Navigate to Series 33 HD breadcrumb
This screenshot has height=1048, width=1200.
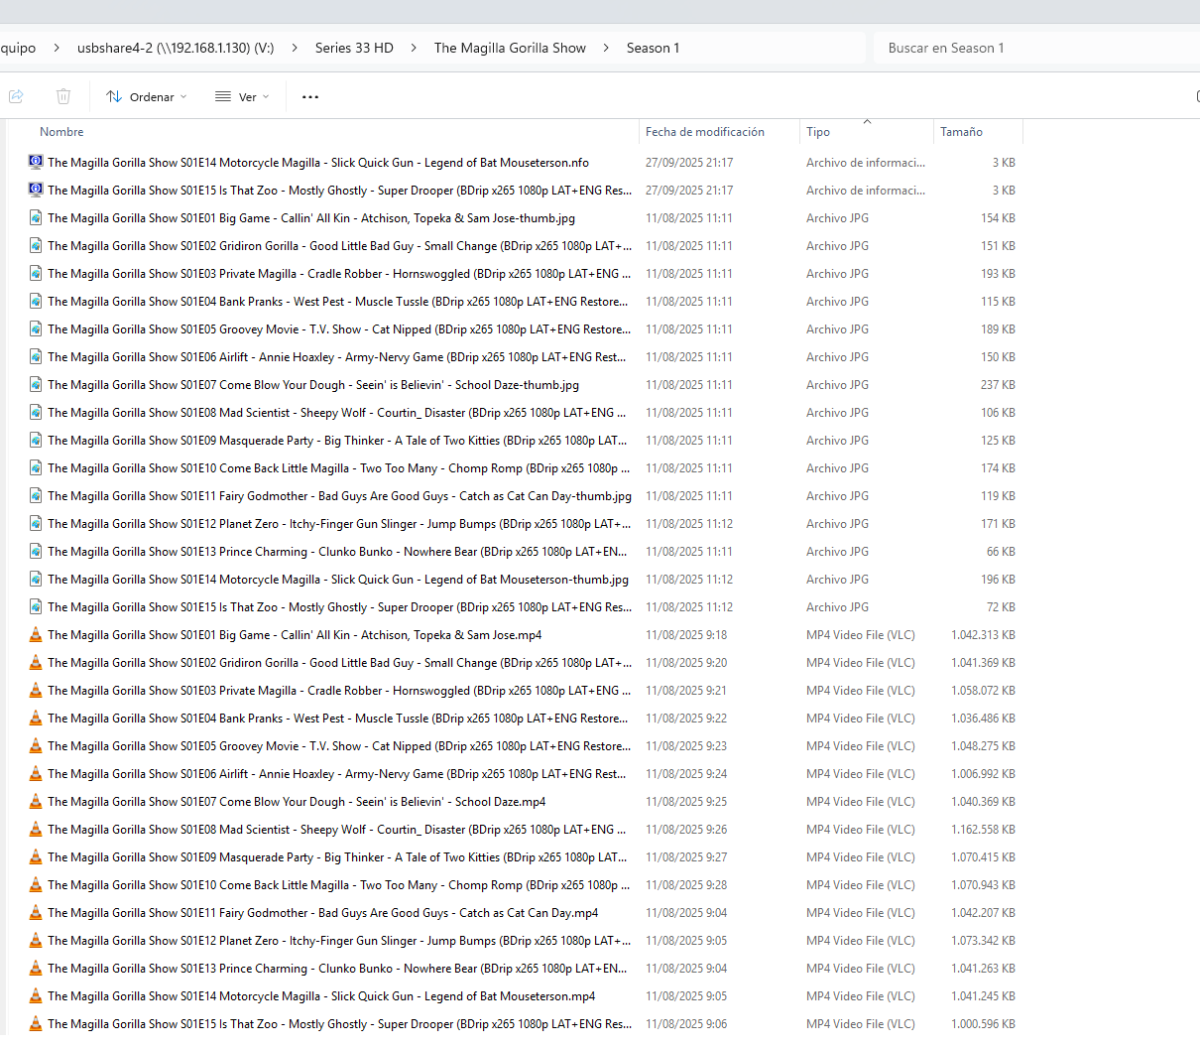pos(354,48)
